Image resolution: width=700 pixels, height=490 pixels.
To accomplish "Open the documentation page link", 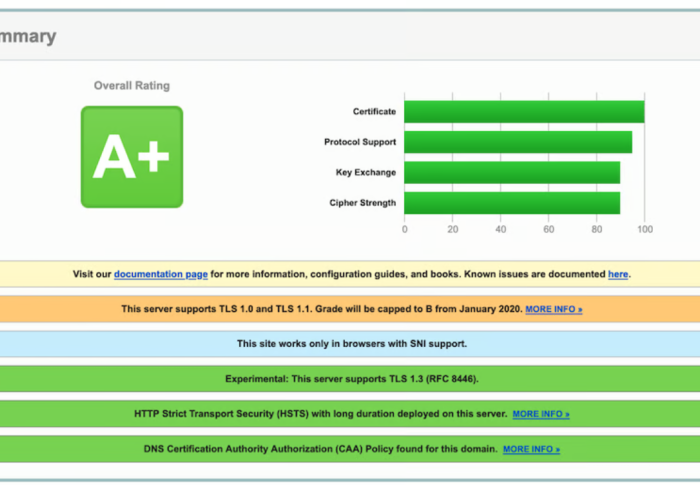I will coord(161,274).
